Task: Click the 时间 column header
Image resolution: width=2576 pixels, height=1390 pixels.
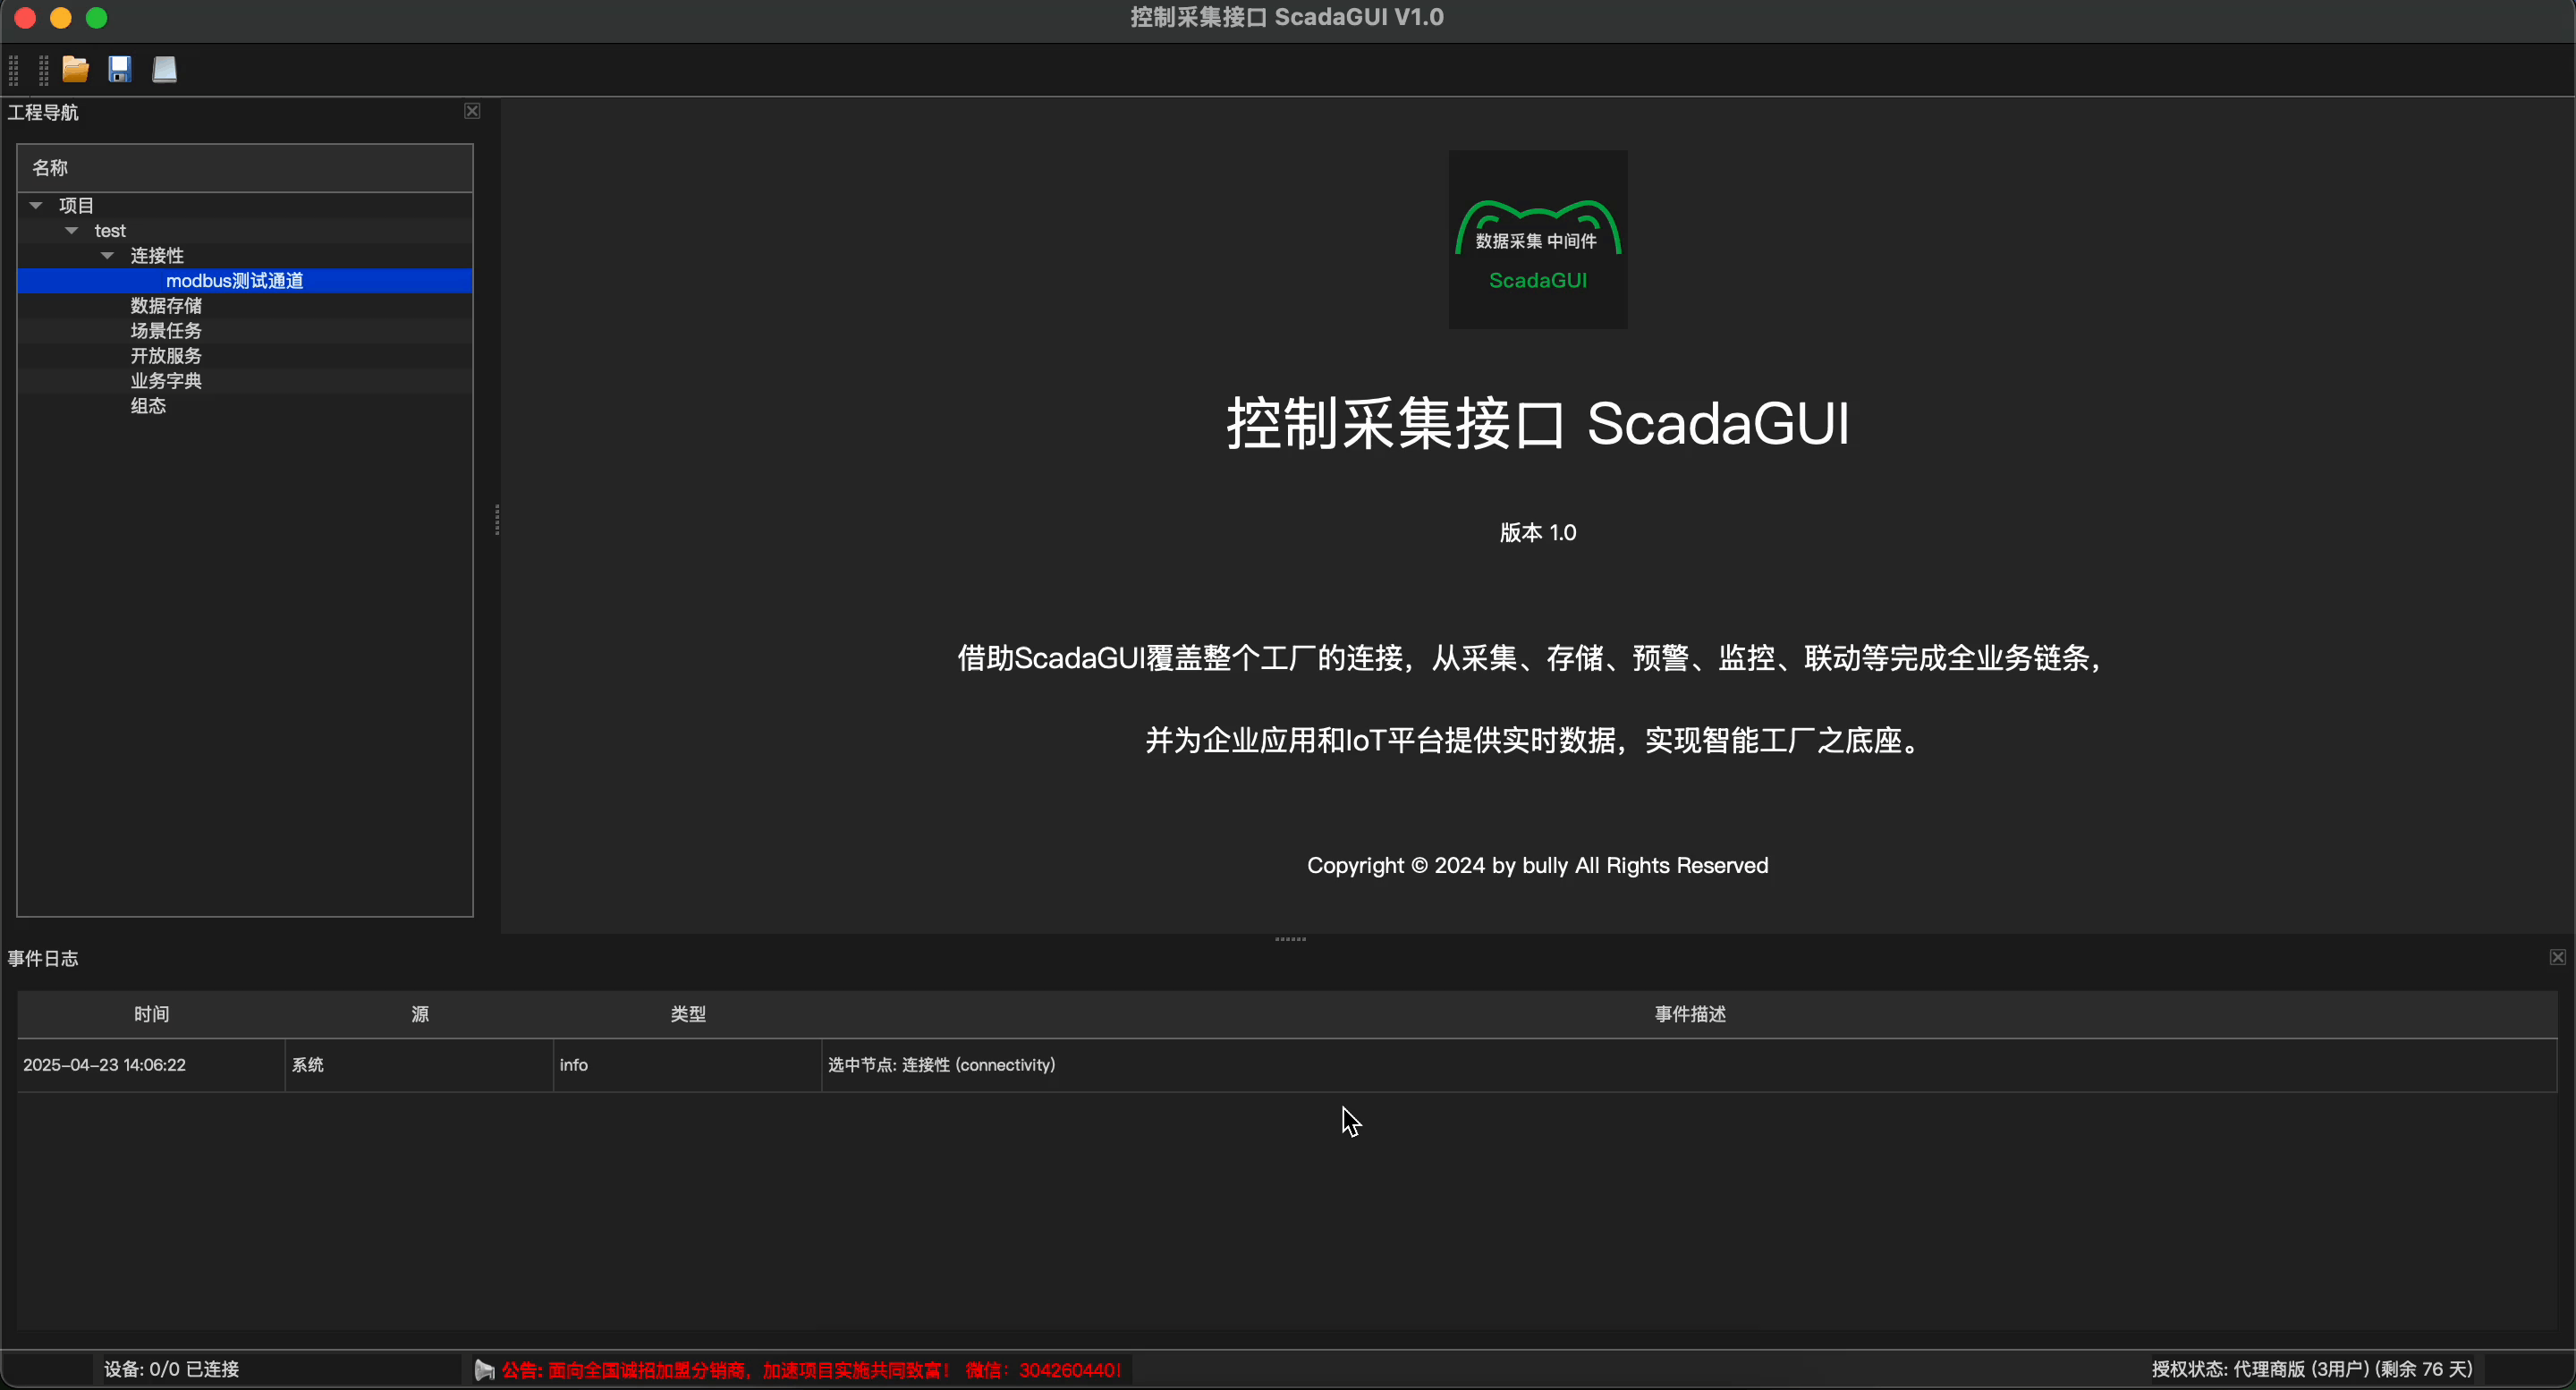Action: (x=151, y=1014)
